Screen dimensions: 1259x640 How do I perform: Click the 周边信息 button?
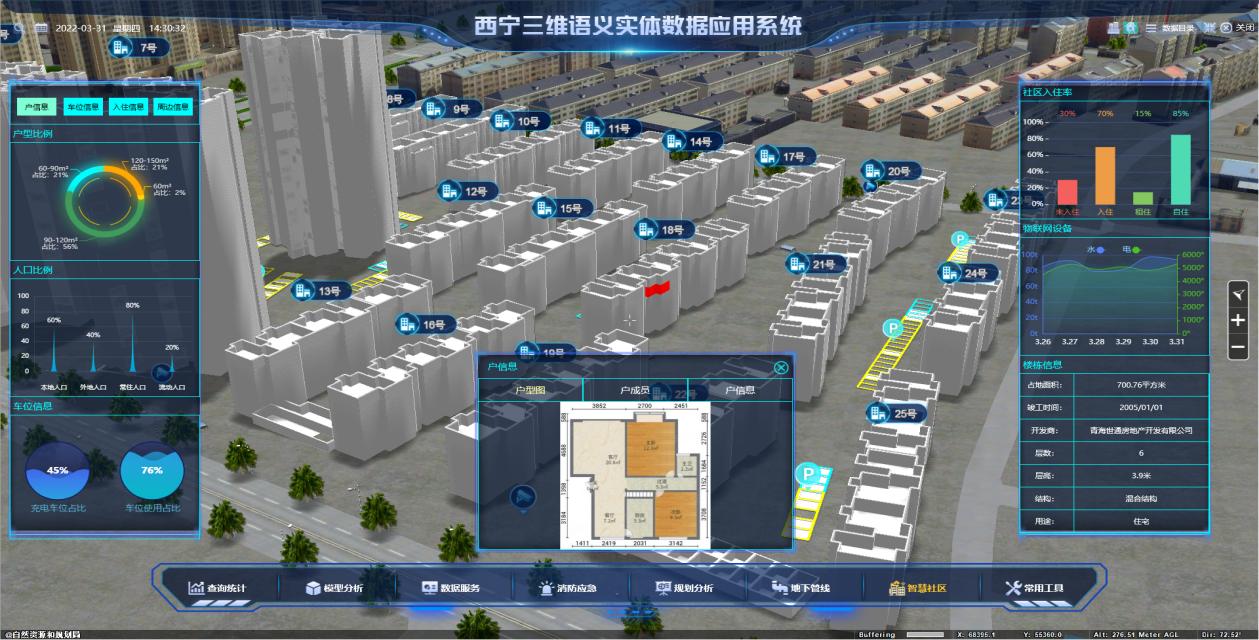pos(172,107)
